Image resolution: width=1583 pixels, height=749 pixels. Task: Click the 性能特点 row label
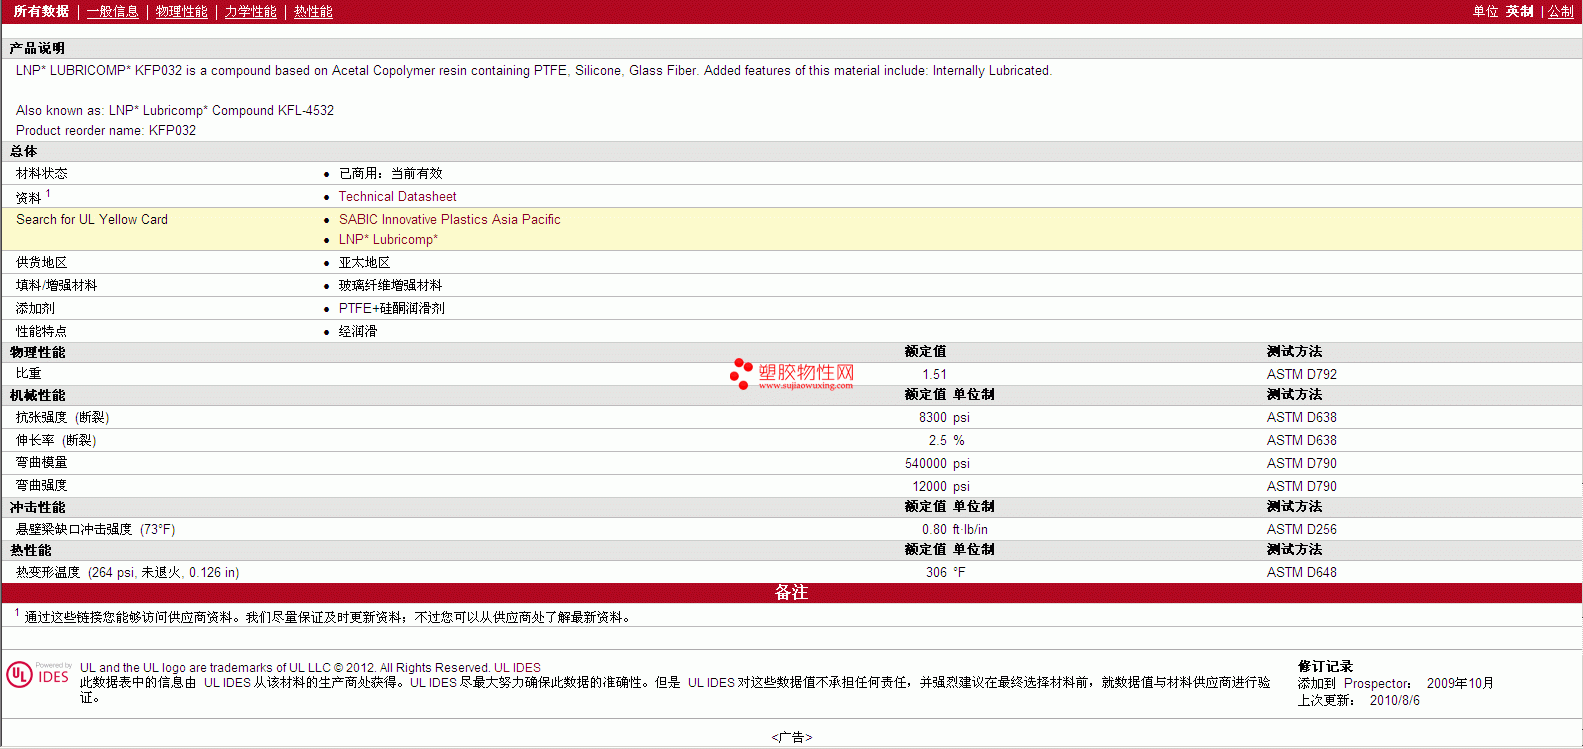41,331
